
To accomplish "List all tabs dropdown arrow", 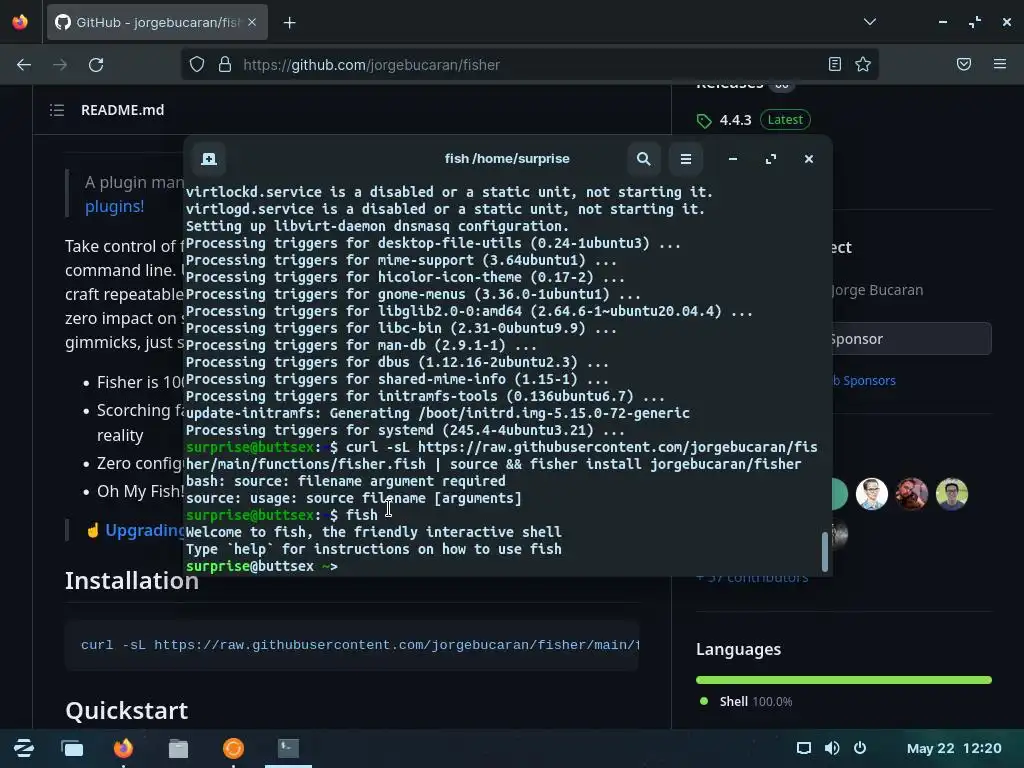I will 870,22.
